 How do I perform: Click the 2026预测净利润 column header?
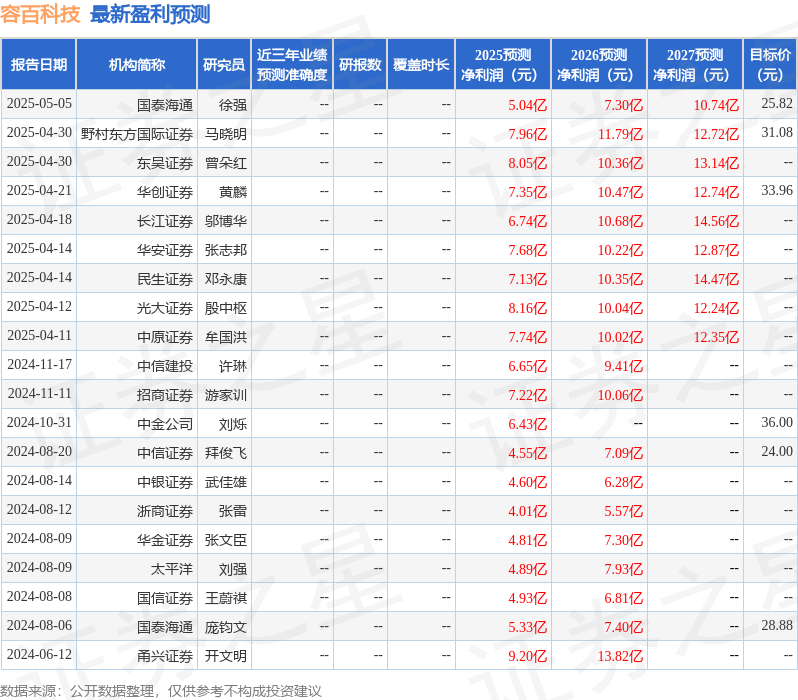point(599,65)
